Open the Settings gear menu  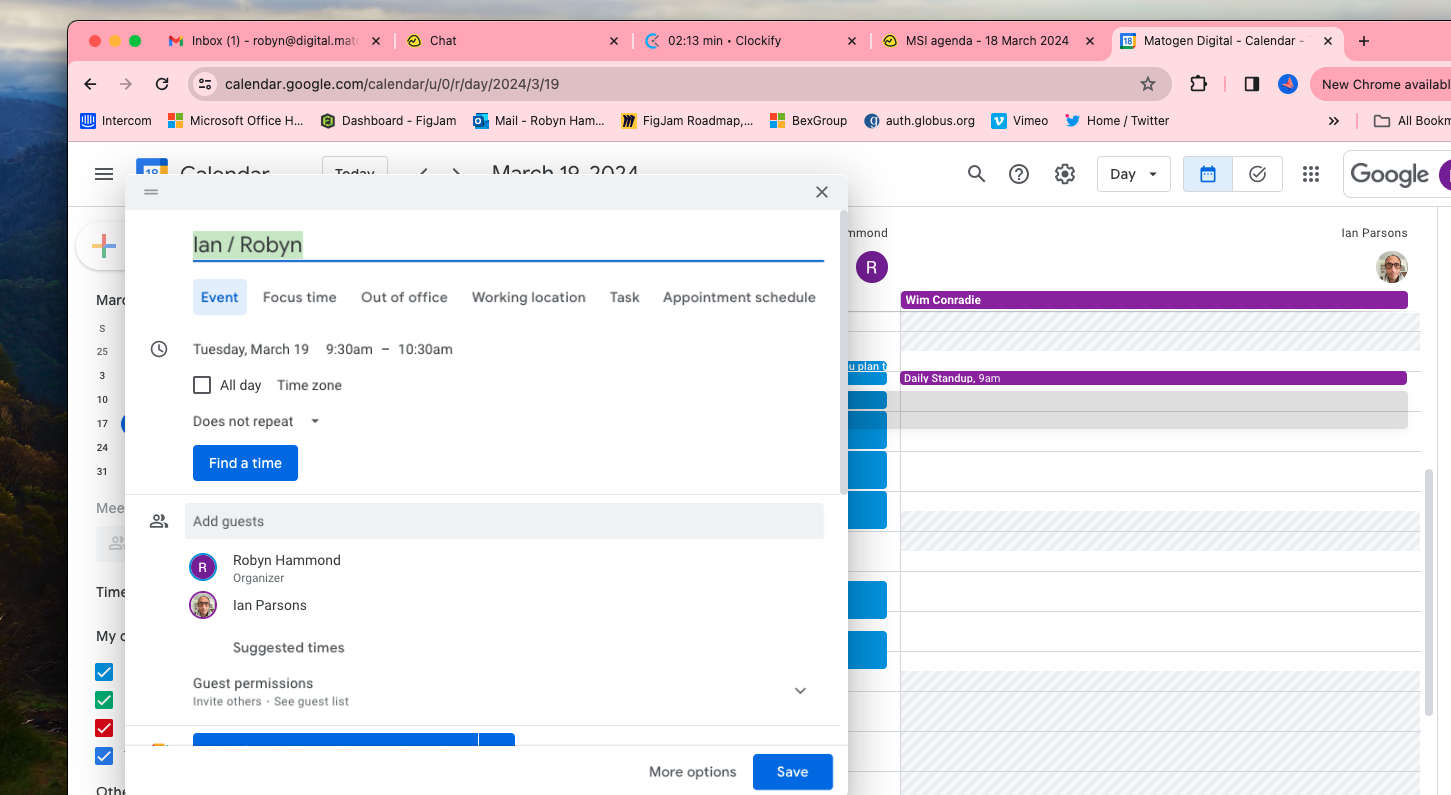point(1064,174)
